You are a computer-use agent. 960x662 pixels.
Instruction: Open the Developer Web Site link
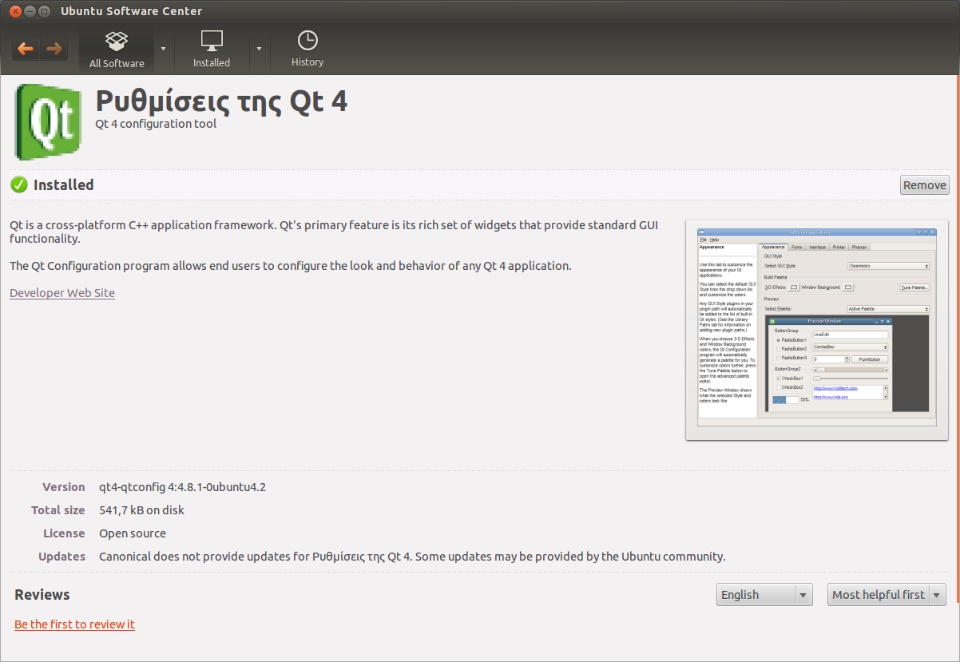62,293
